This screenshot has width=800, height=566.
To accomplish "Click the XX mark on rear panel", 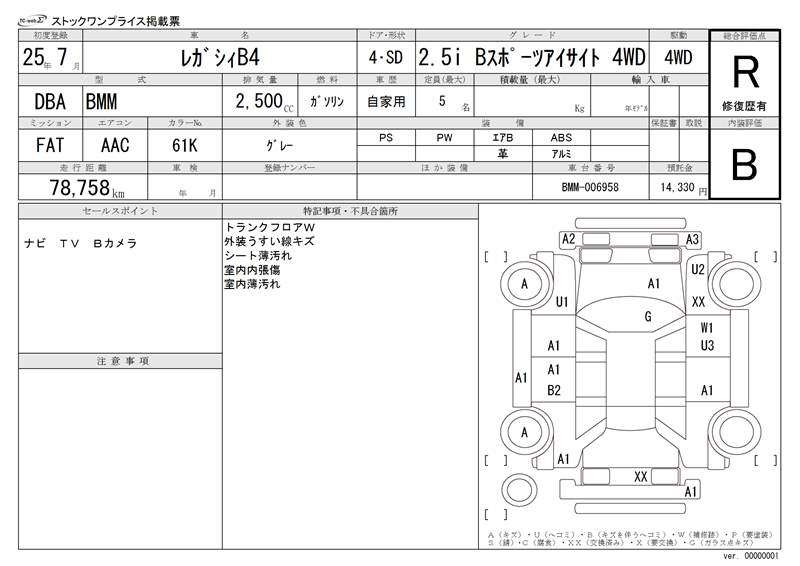I will 641,477.
